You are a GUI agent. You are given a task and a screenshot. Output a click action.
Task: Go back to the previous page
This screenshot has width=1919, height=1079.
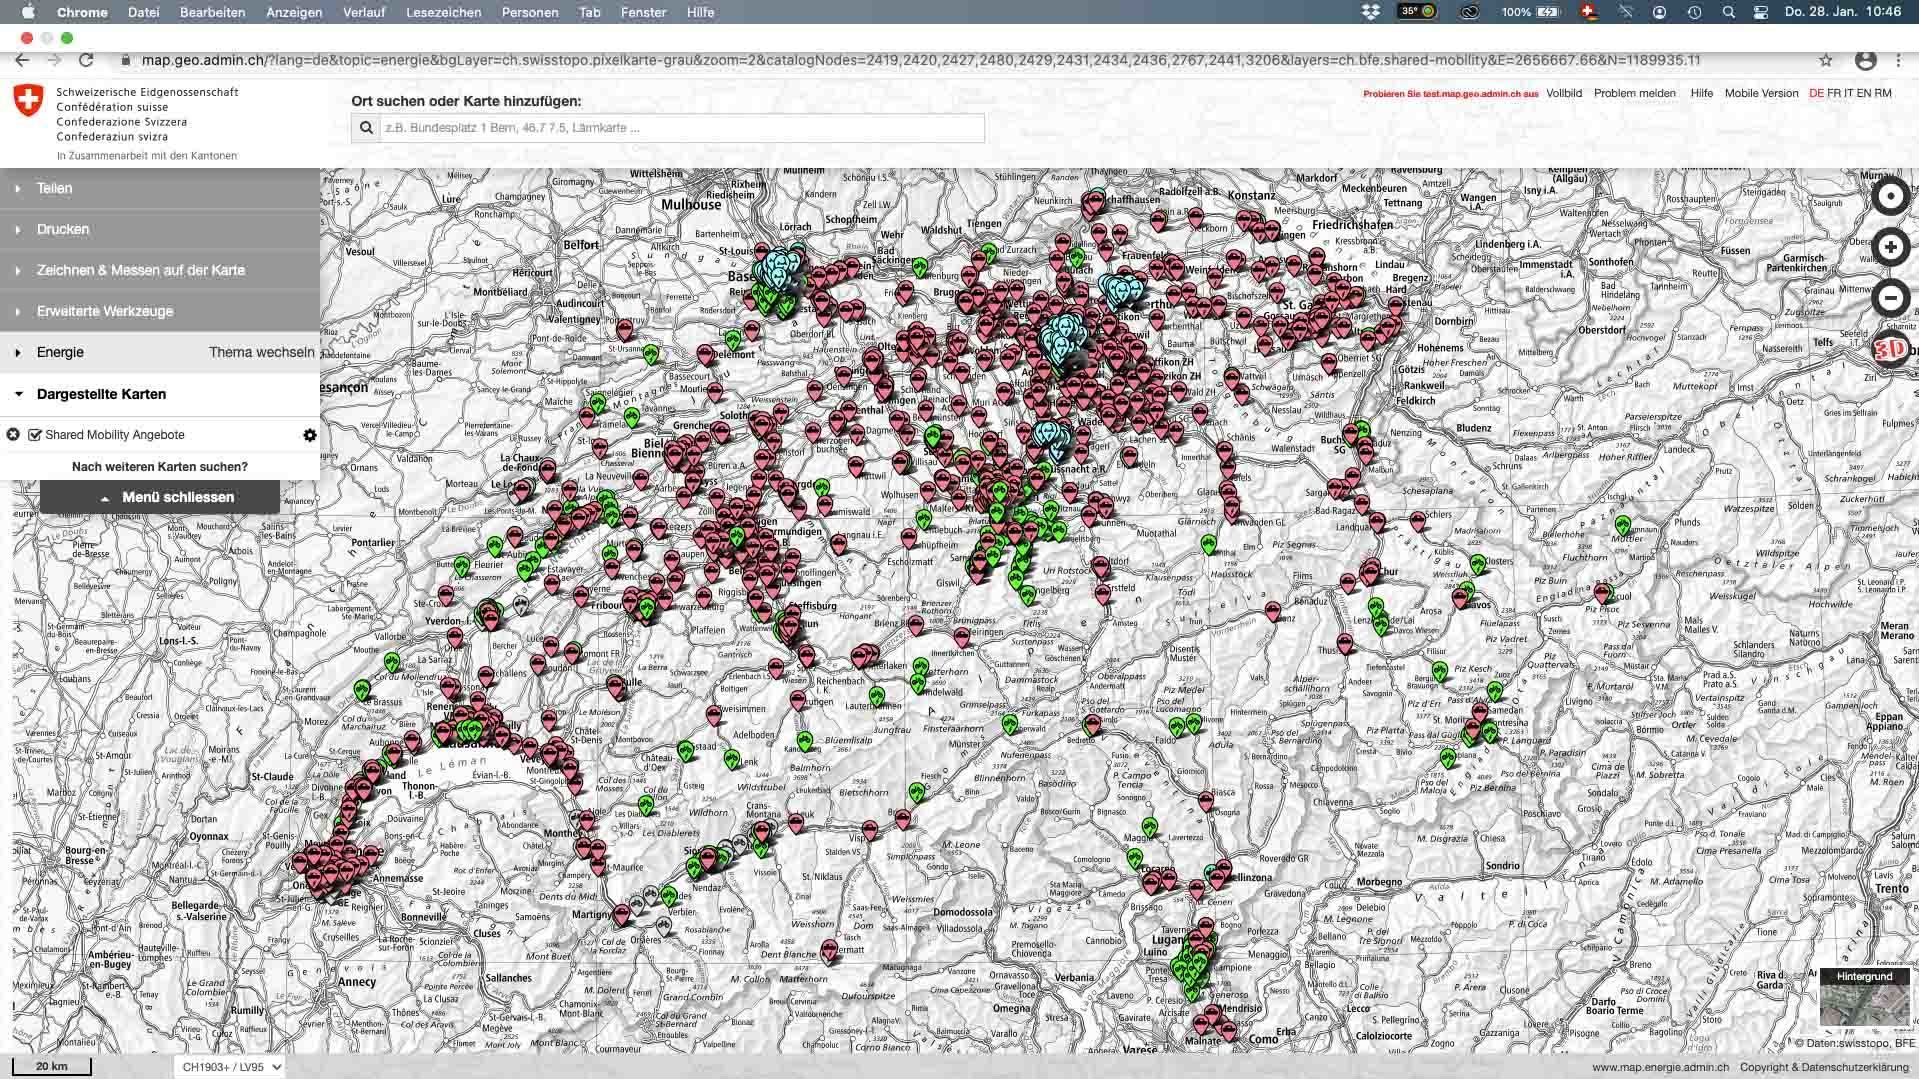click(22, 60)
